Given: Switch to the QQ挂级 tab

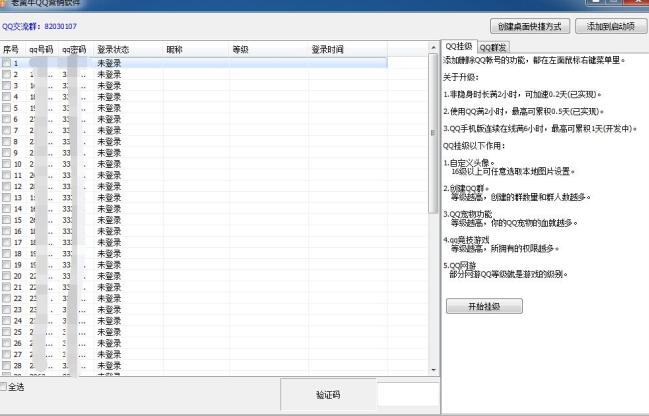Looking at the screenshot, I should pyautogui.click(x=459, y=46).
